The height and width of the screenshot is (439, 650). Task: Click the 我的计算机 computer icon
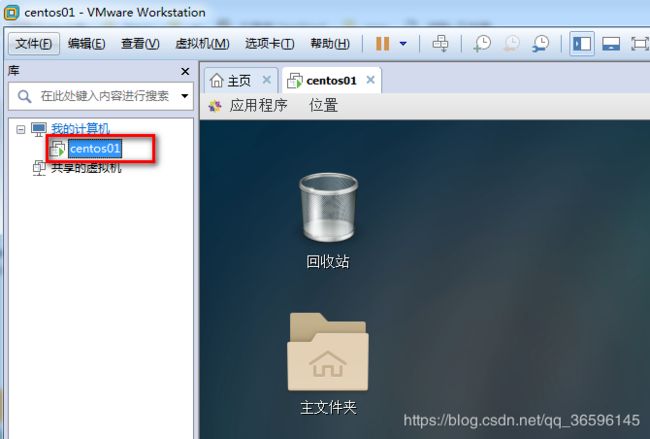coord(39,129)
